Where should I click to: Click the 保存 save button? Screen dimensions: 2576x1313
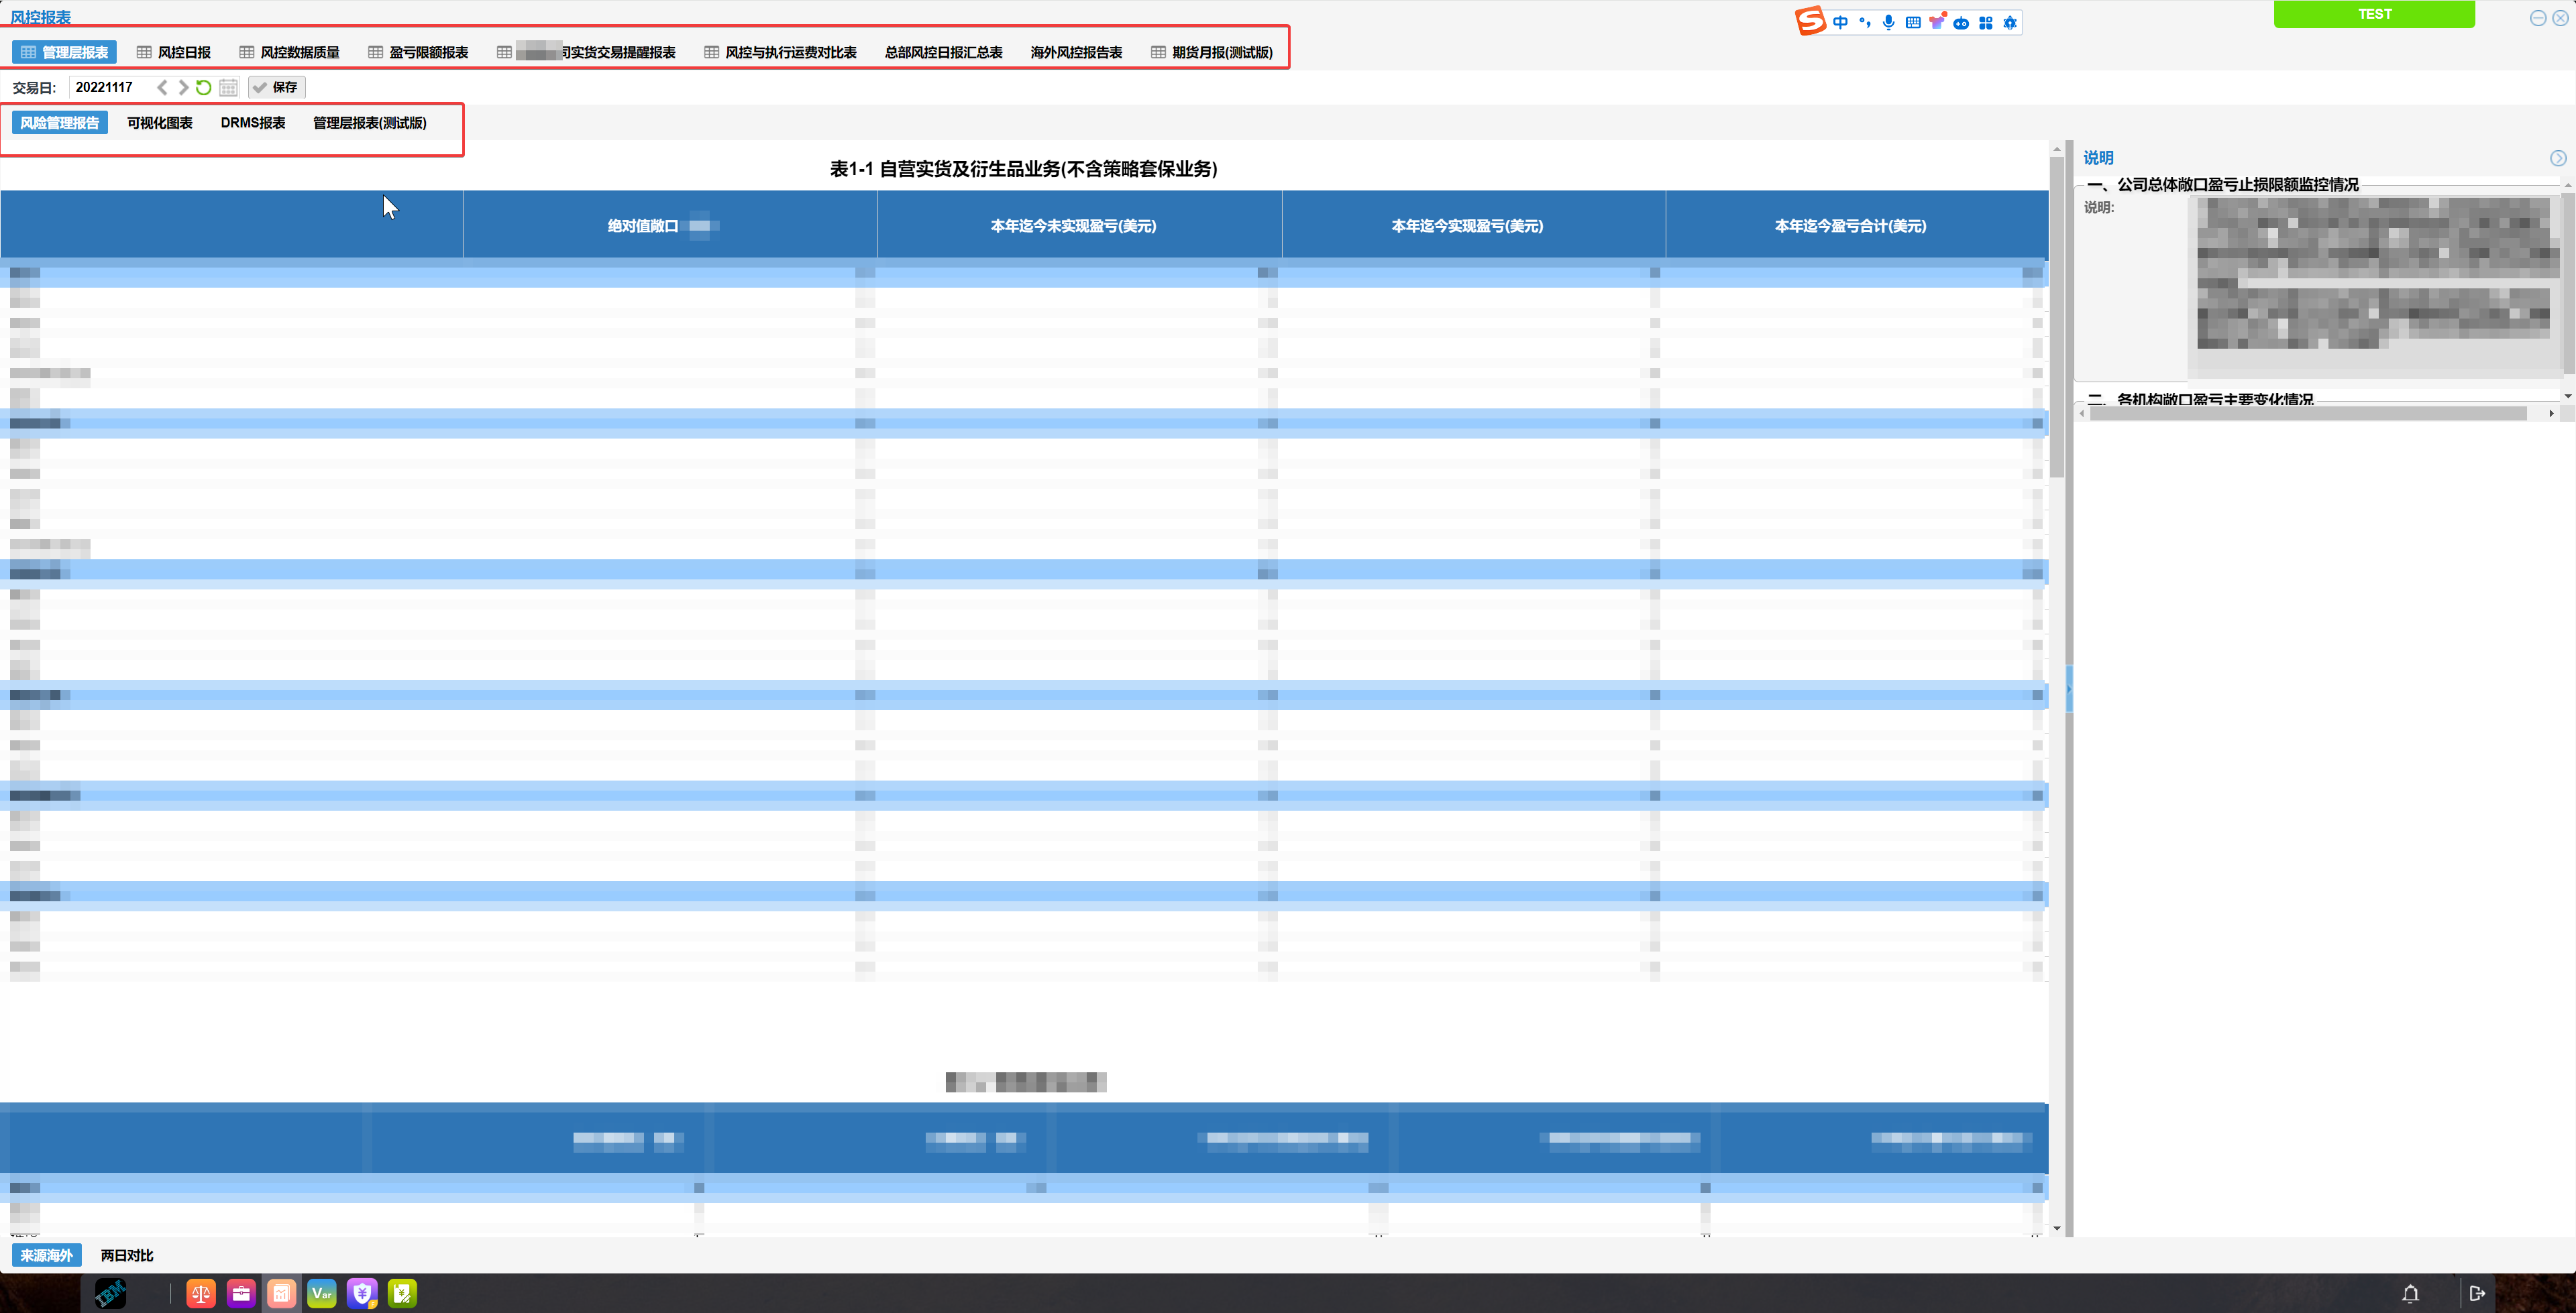coord(276,87)
